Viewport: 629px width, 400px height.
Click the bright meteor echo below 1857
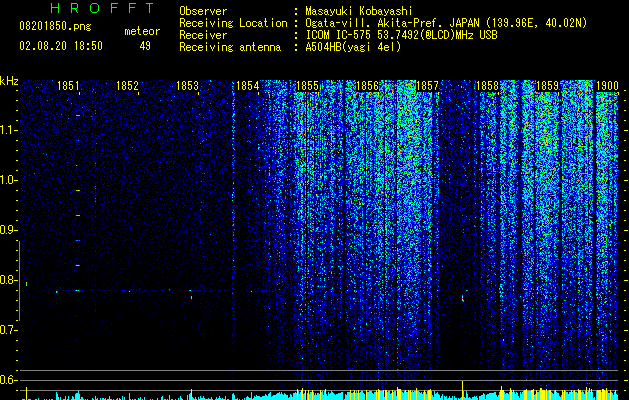click(463, 298)
